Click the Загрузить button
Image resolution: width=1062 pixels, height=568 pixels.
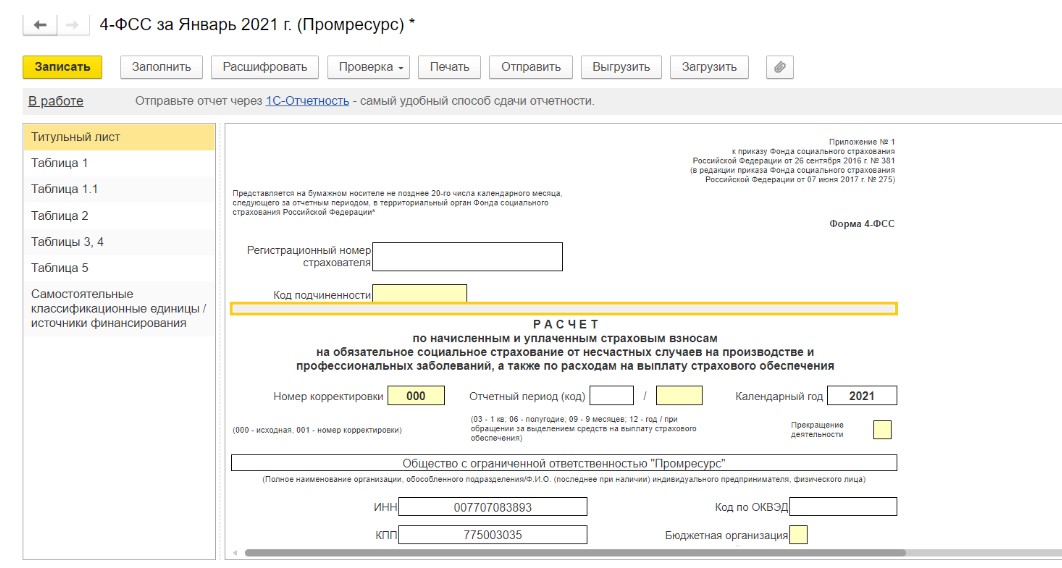pos(709,67)
